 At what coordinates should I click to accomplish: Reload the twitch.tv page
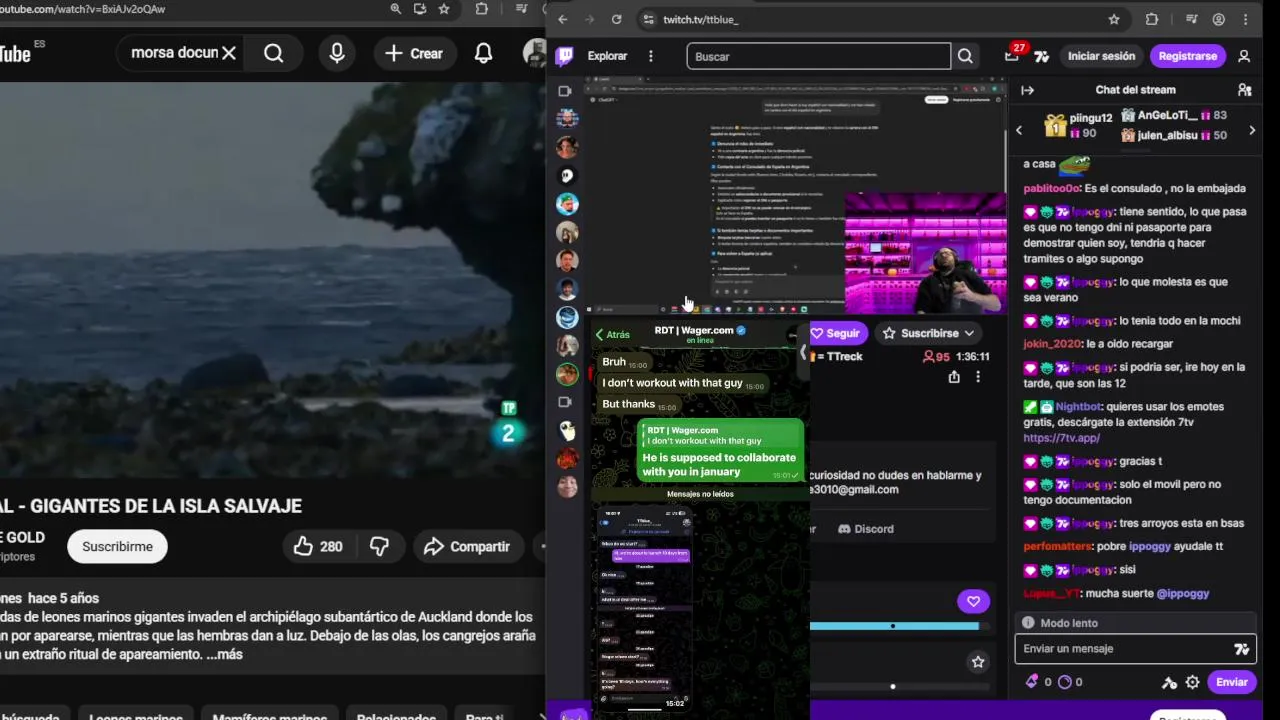pos(616,19)
